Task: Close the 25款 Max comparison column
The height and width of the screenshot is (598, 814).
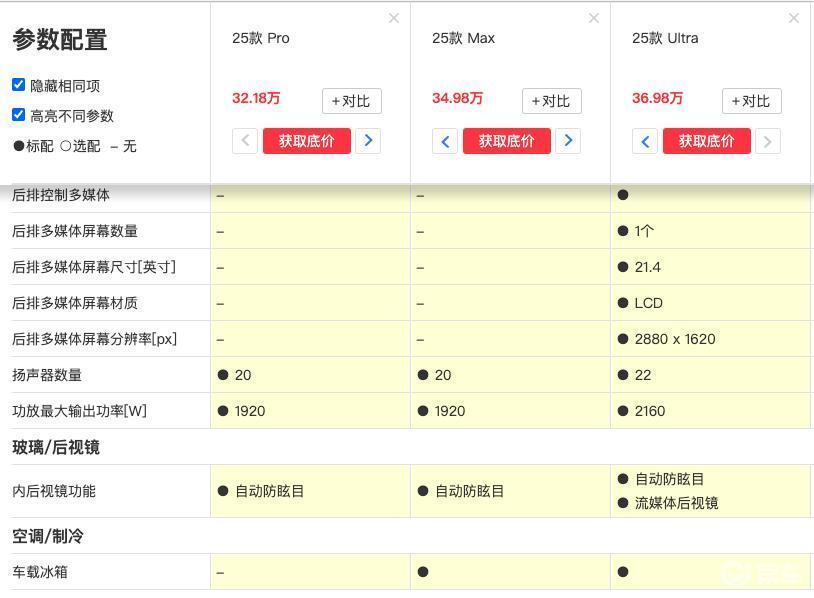Action: [594, 19]
